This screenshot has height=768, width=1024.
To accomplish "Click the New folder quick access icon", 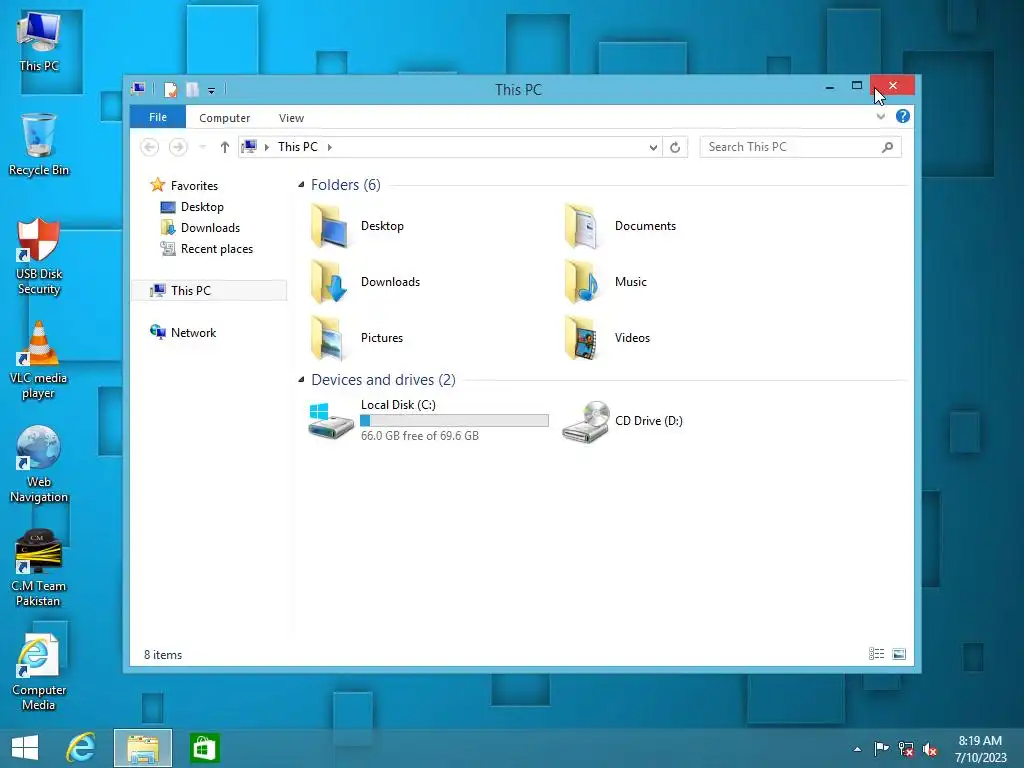I will pos(193,89).
